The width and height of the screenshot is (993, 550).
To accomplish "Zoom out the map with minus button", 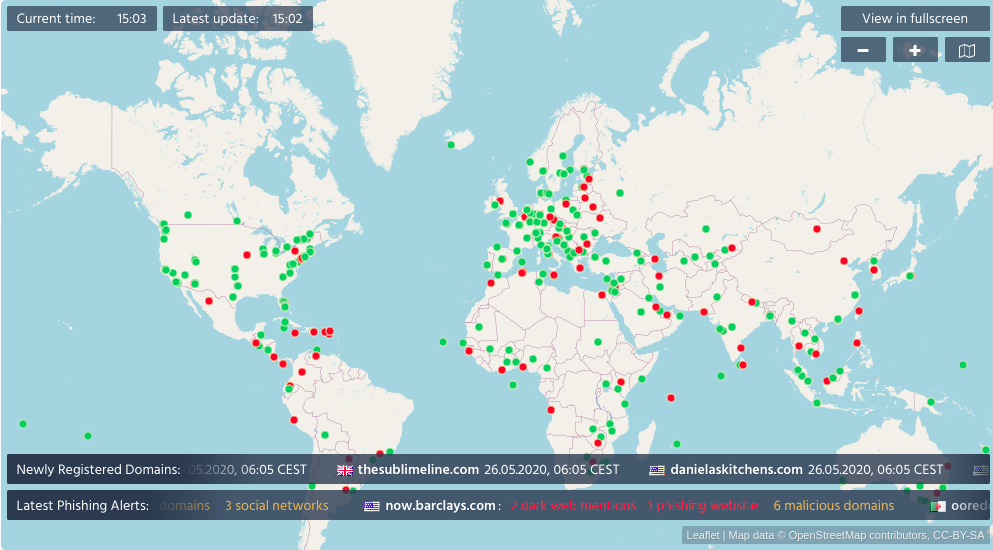I will [x=863, y=50].
